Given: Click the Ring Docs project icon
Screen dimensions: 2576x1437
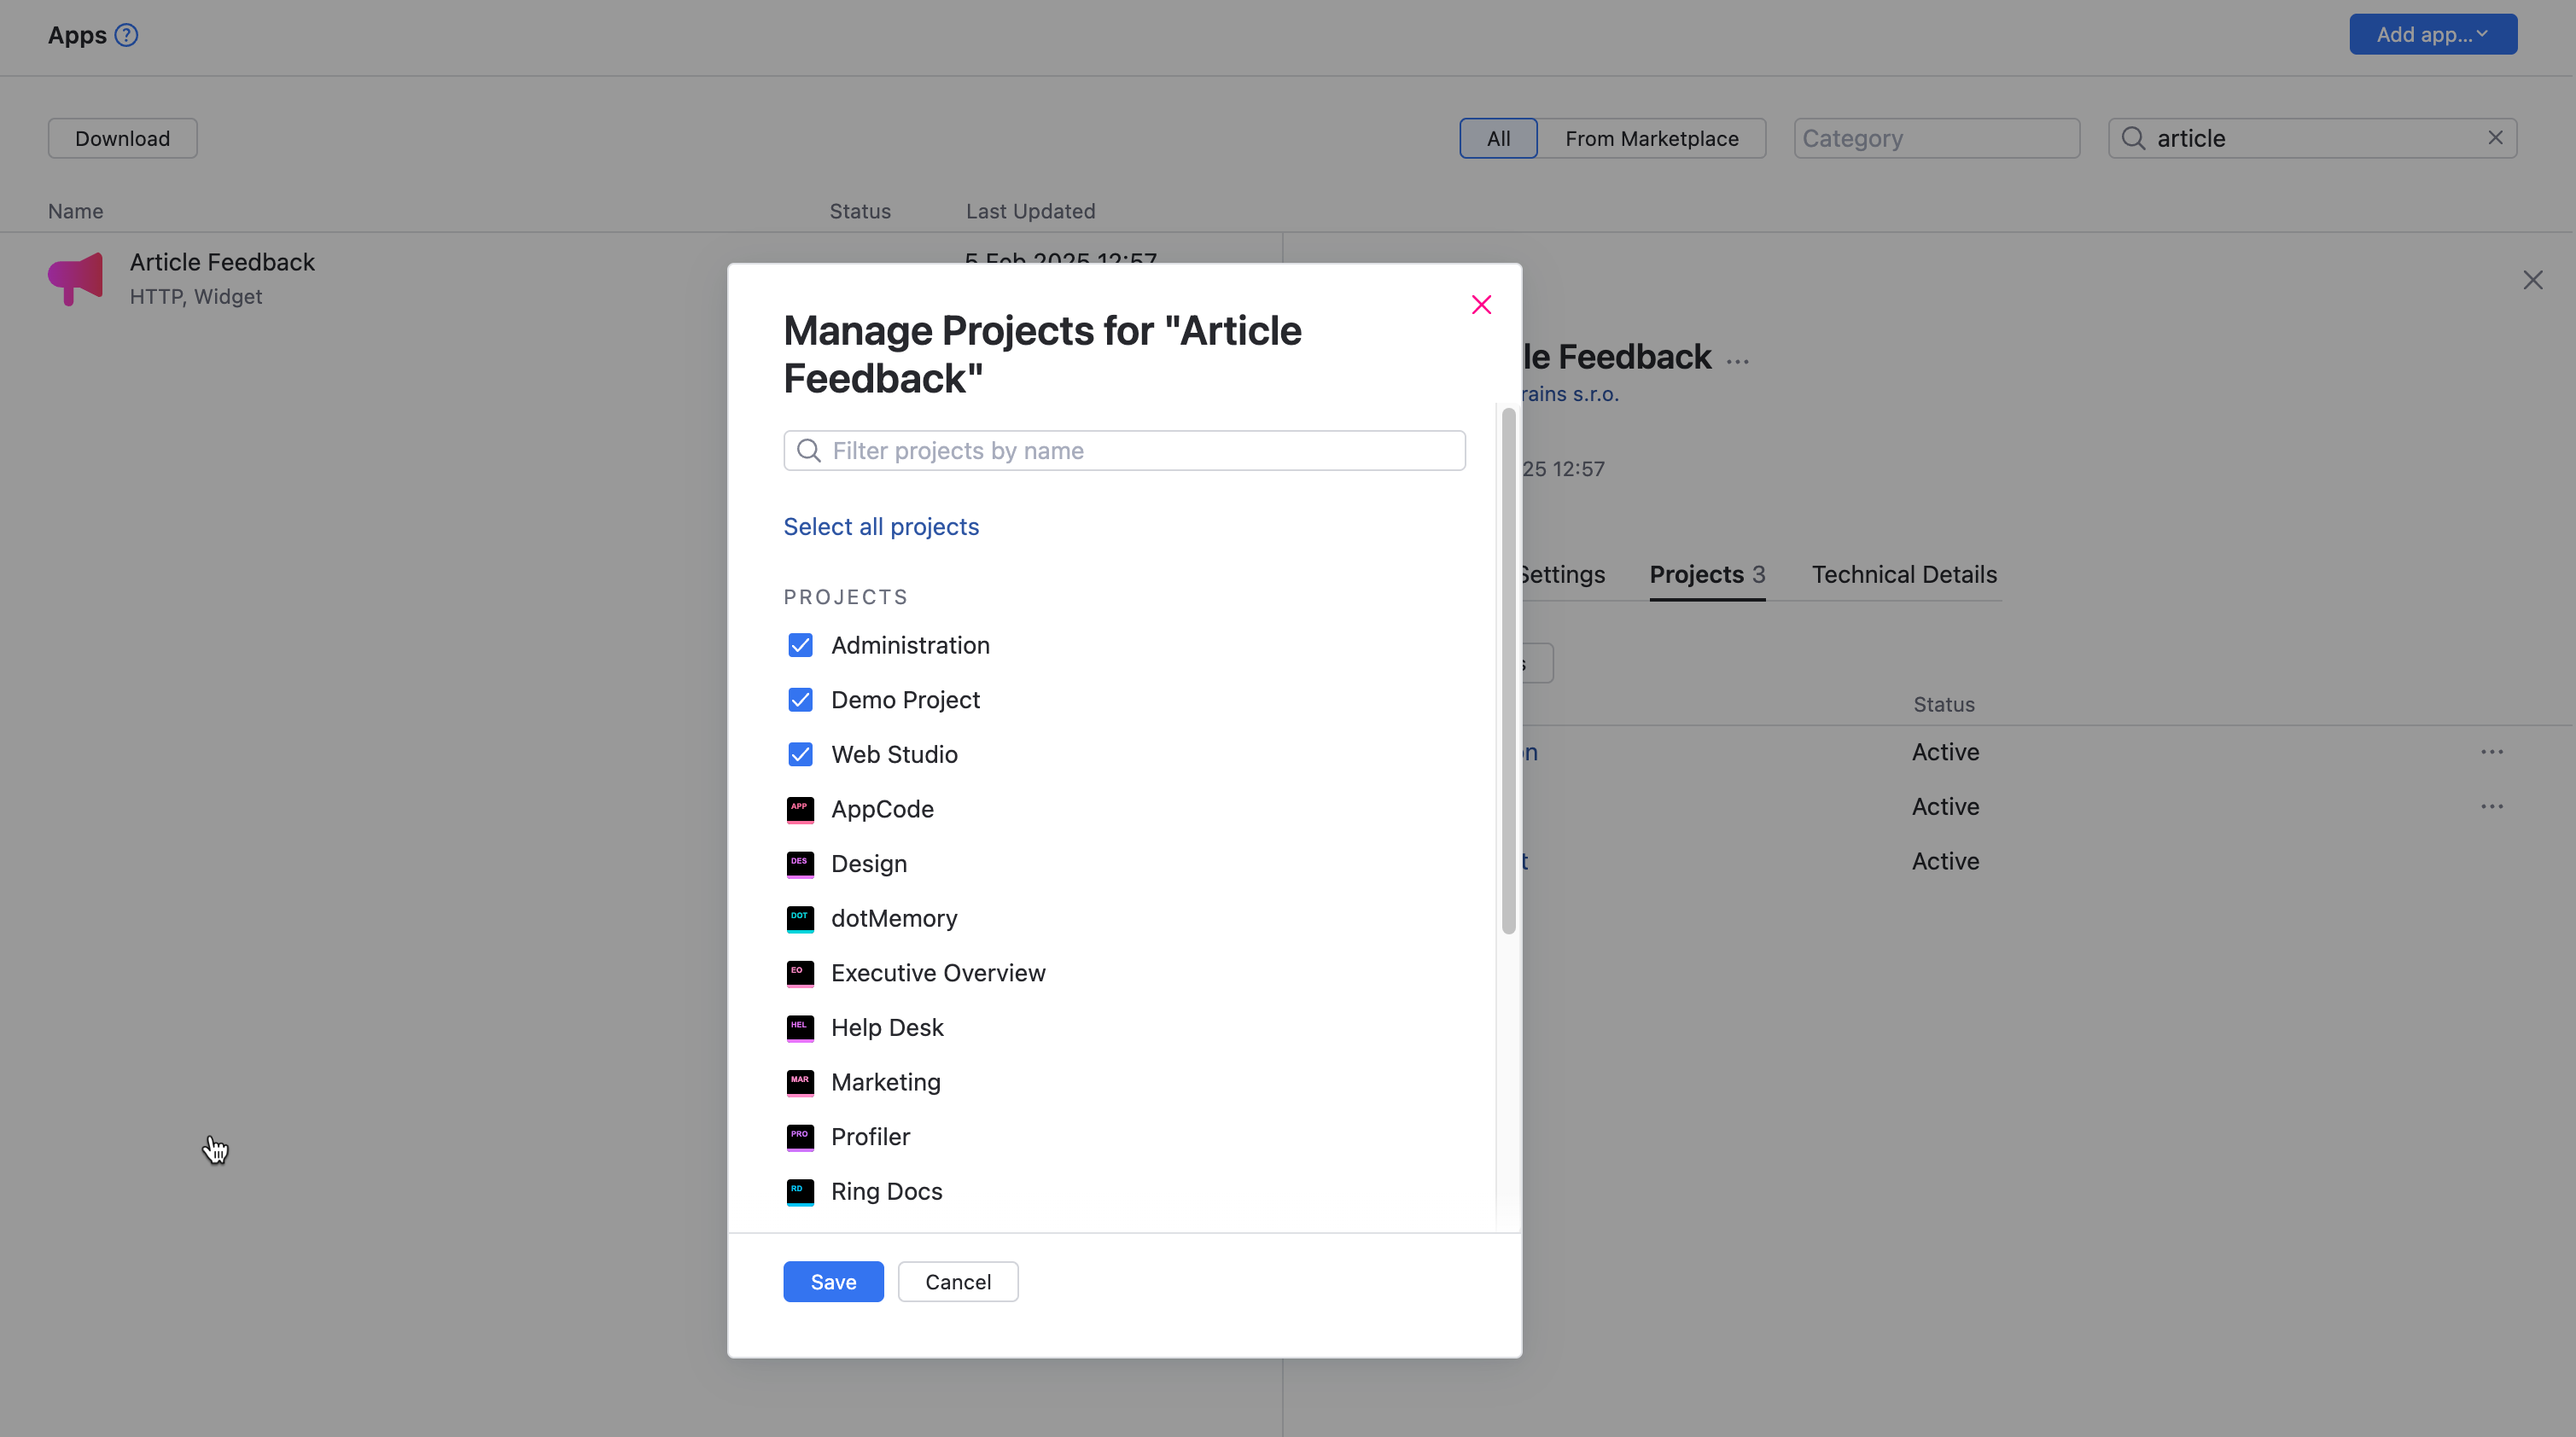Looking at the screenshot, I should 800,1191.
